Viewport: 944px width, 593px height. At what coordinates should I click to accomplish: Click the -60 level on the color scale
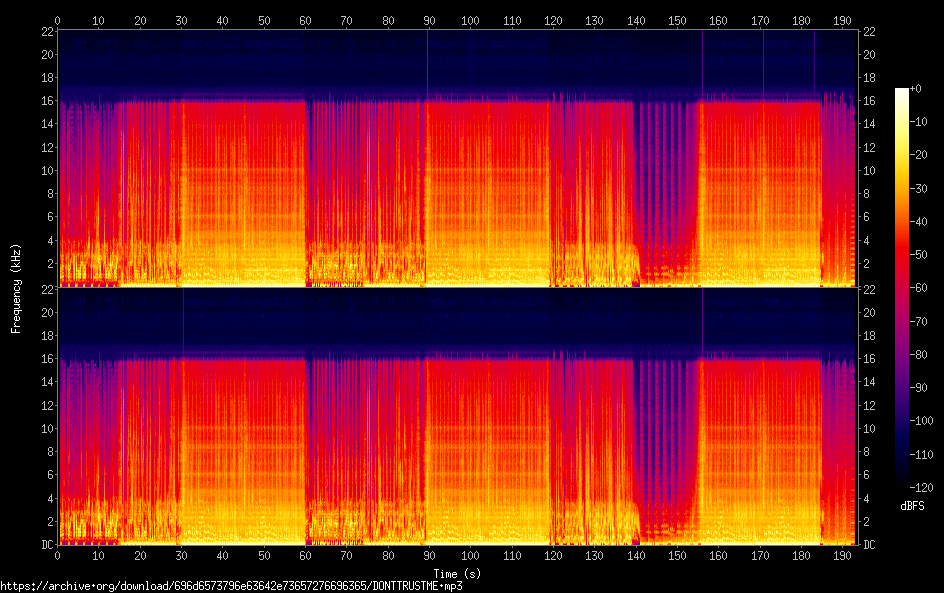902,290
